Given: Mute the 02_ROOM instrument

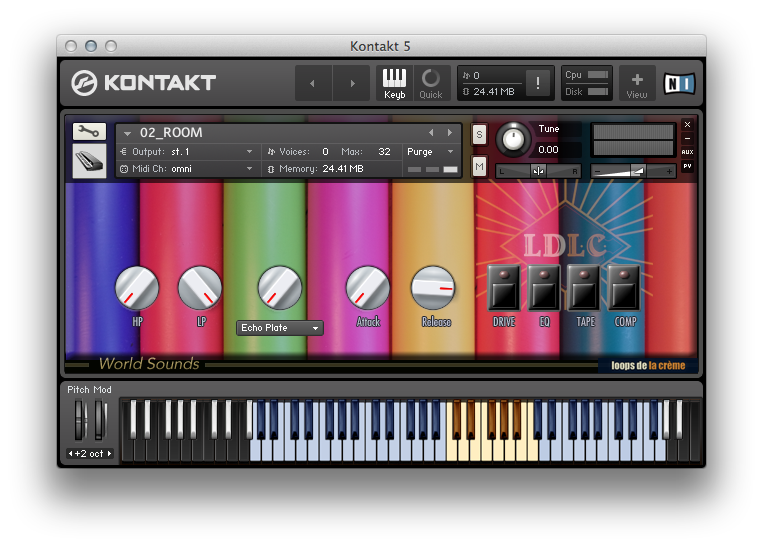Looking at the screenshot, I should pos(479,167).
